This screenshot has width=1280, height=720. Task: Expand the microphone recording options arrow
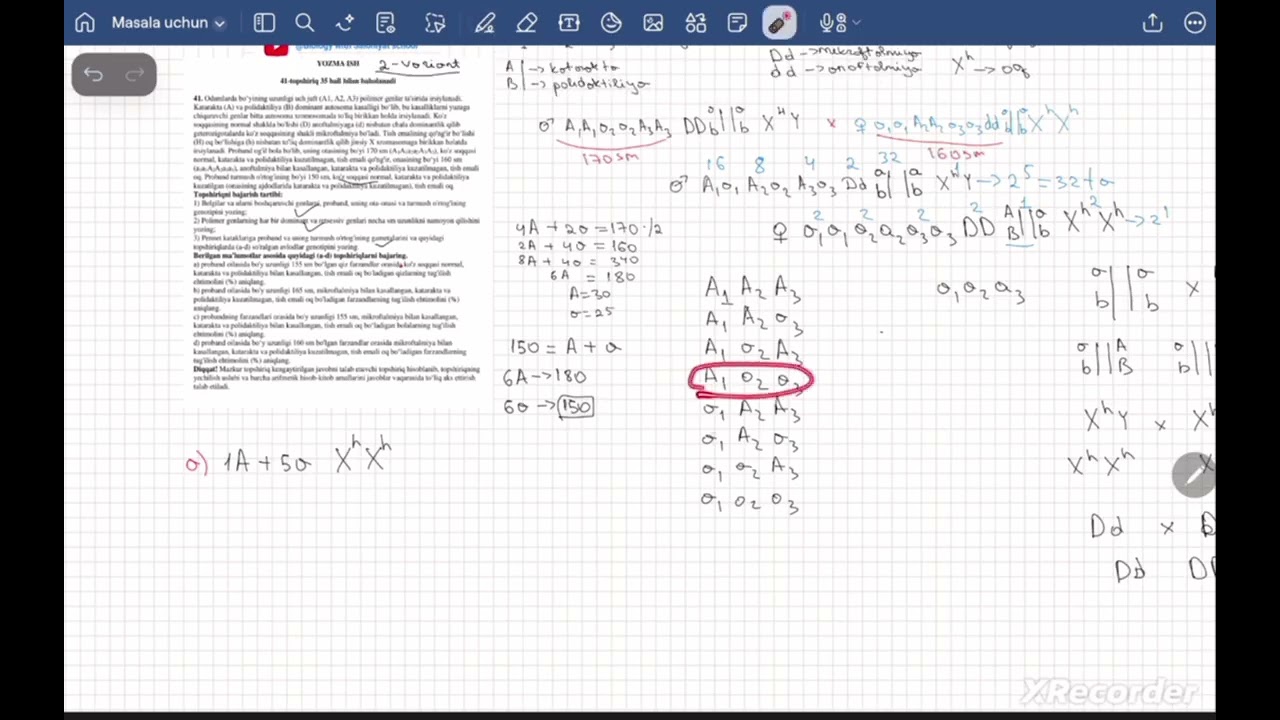[856, 22]
